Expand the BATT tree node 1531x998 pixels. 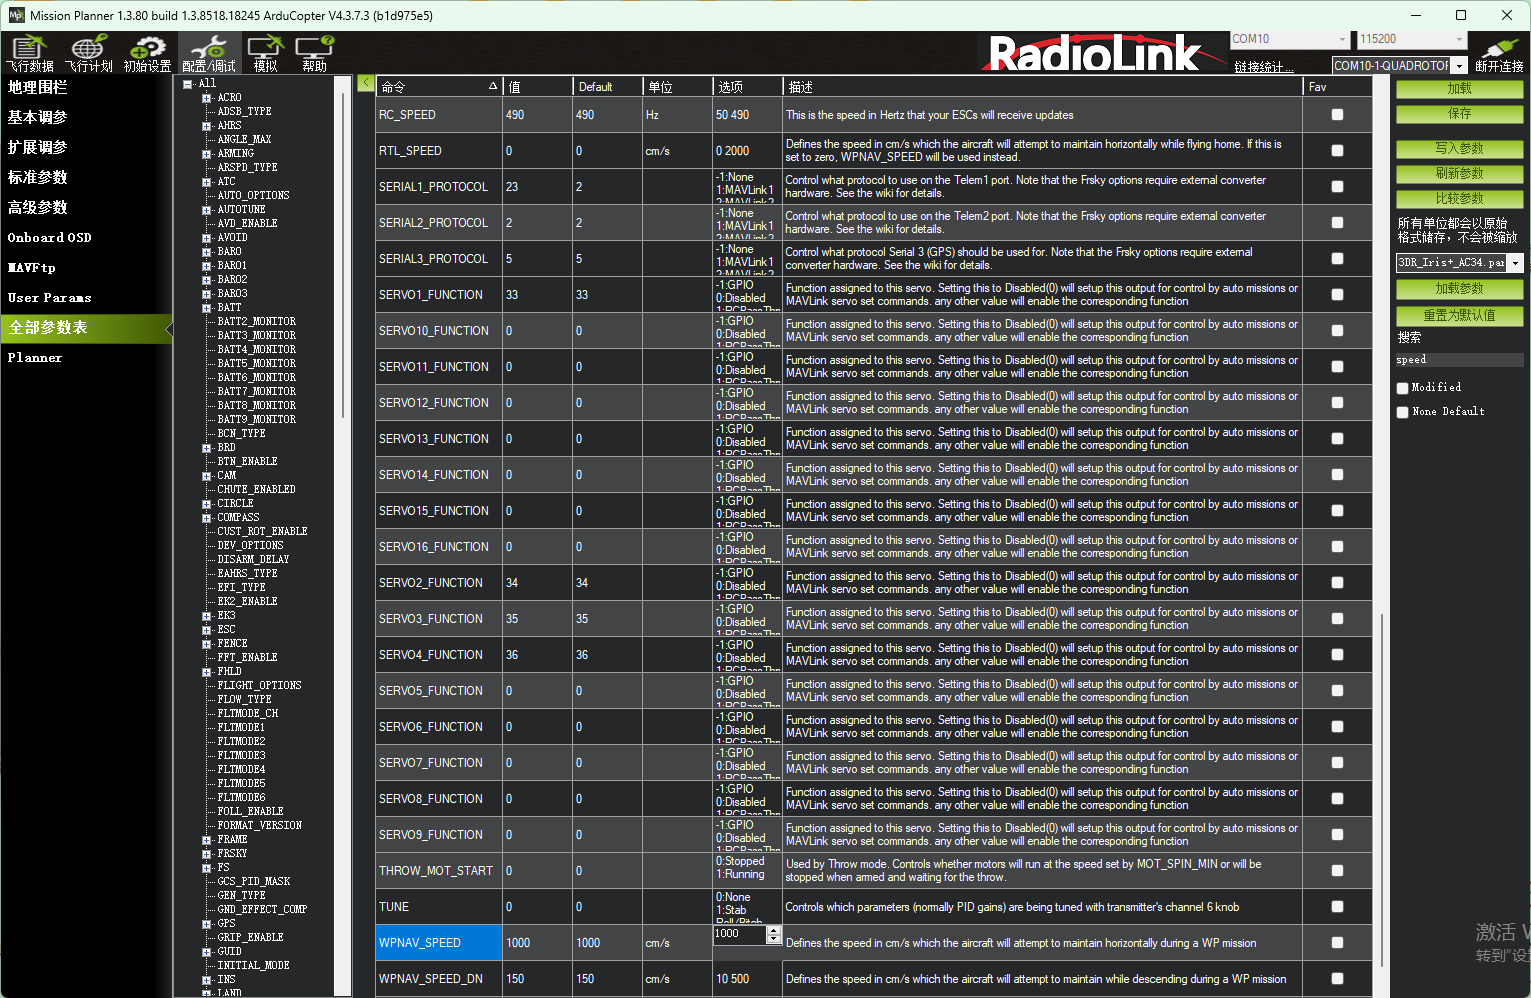[x=206, y=308]
